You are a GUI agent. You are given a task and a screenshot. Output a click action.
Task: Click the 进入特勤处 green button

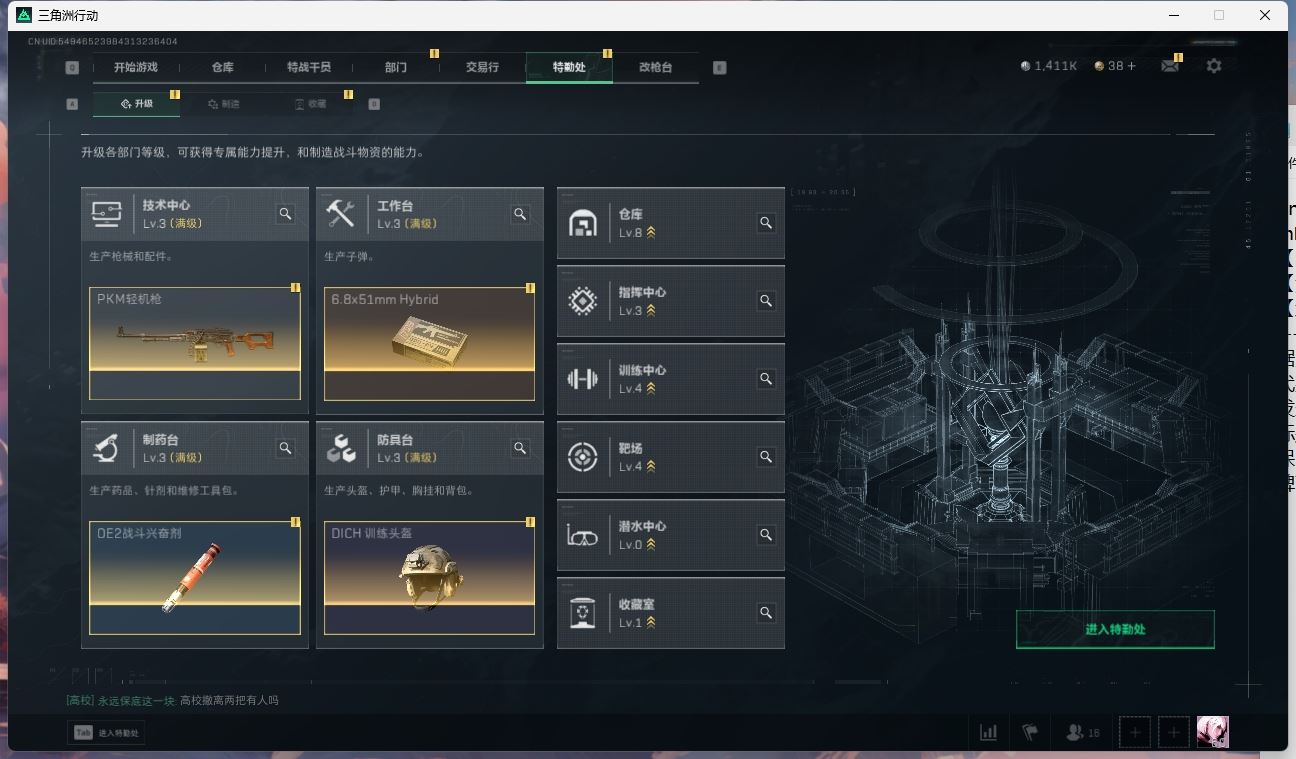click(x=1115, y=629)
